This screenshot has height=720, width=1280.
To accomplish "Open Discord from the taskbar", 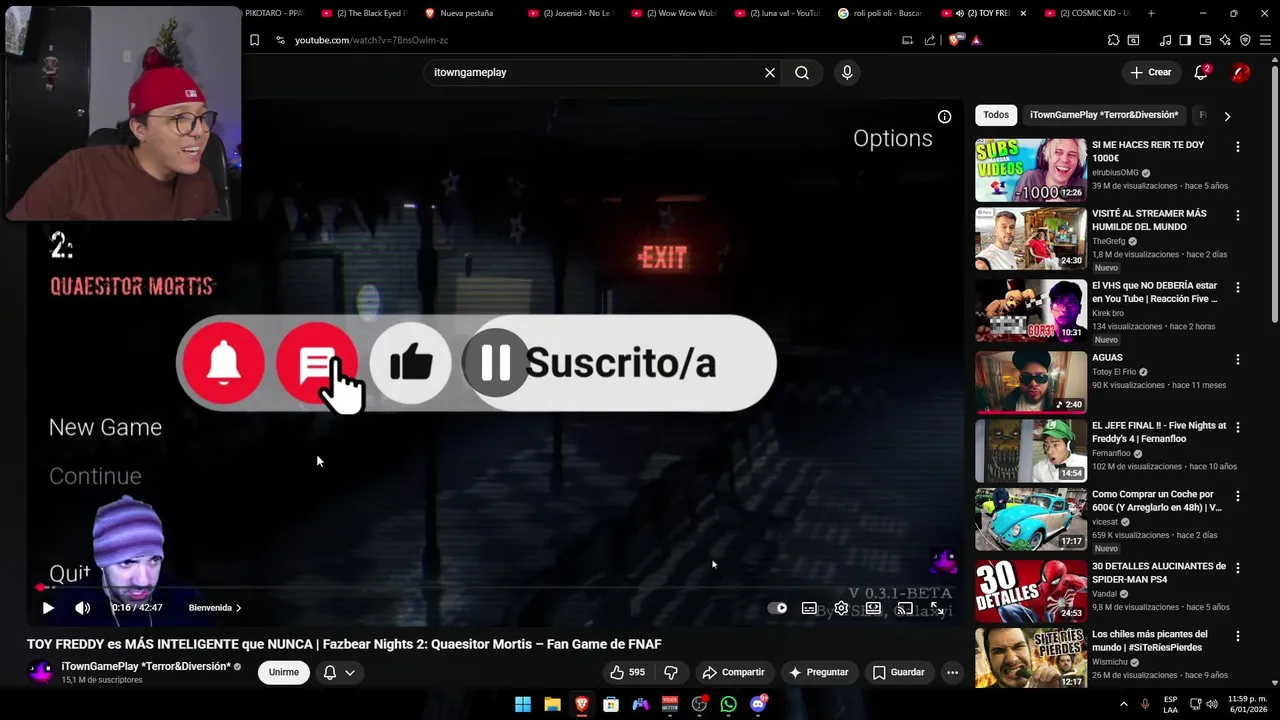I will [758, 704].
